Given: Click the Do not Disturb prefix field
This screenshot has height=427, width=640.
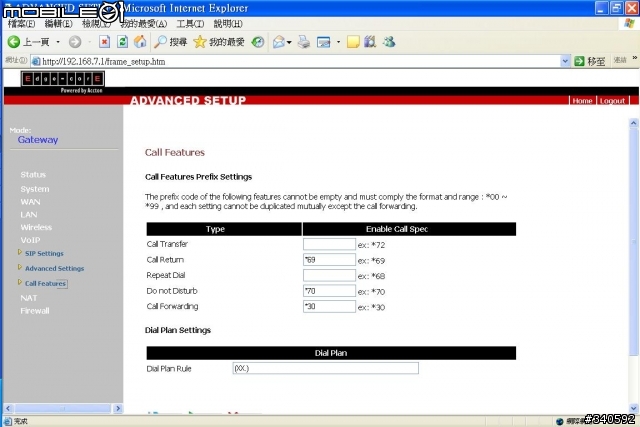Looking at the screenshot, I should (x=329, y=291).
